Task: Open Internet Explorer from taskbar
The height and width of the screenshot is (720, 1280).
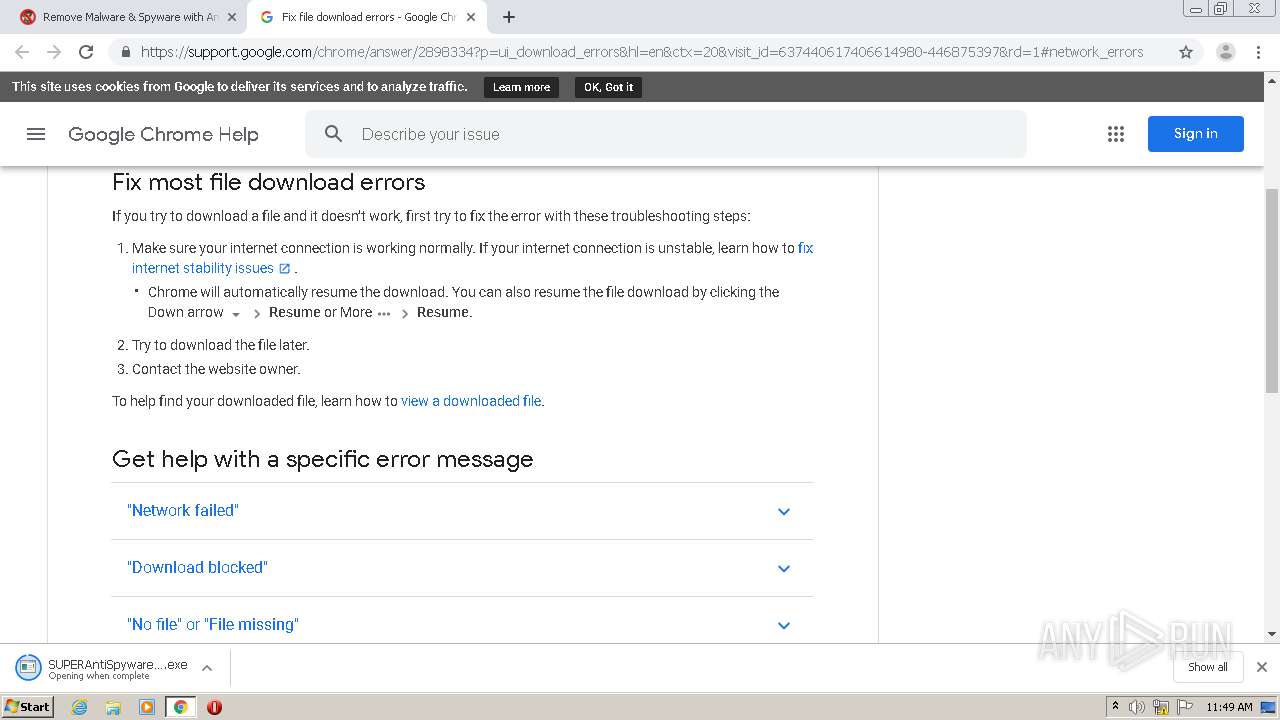Action: point(80,707)
